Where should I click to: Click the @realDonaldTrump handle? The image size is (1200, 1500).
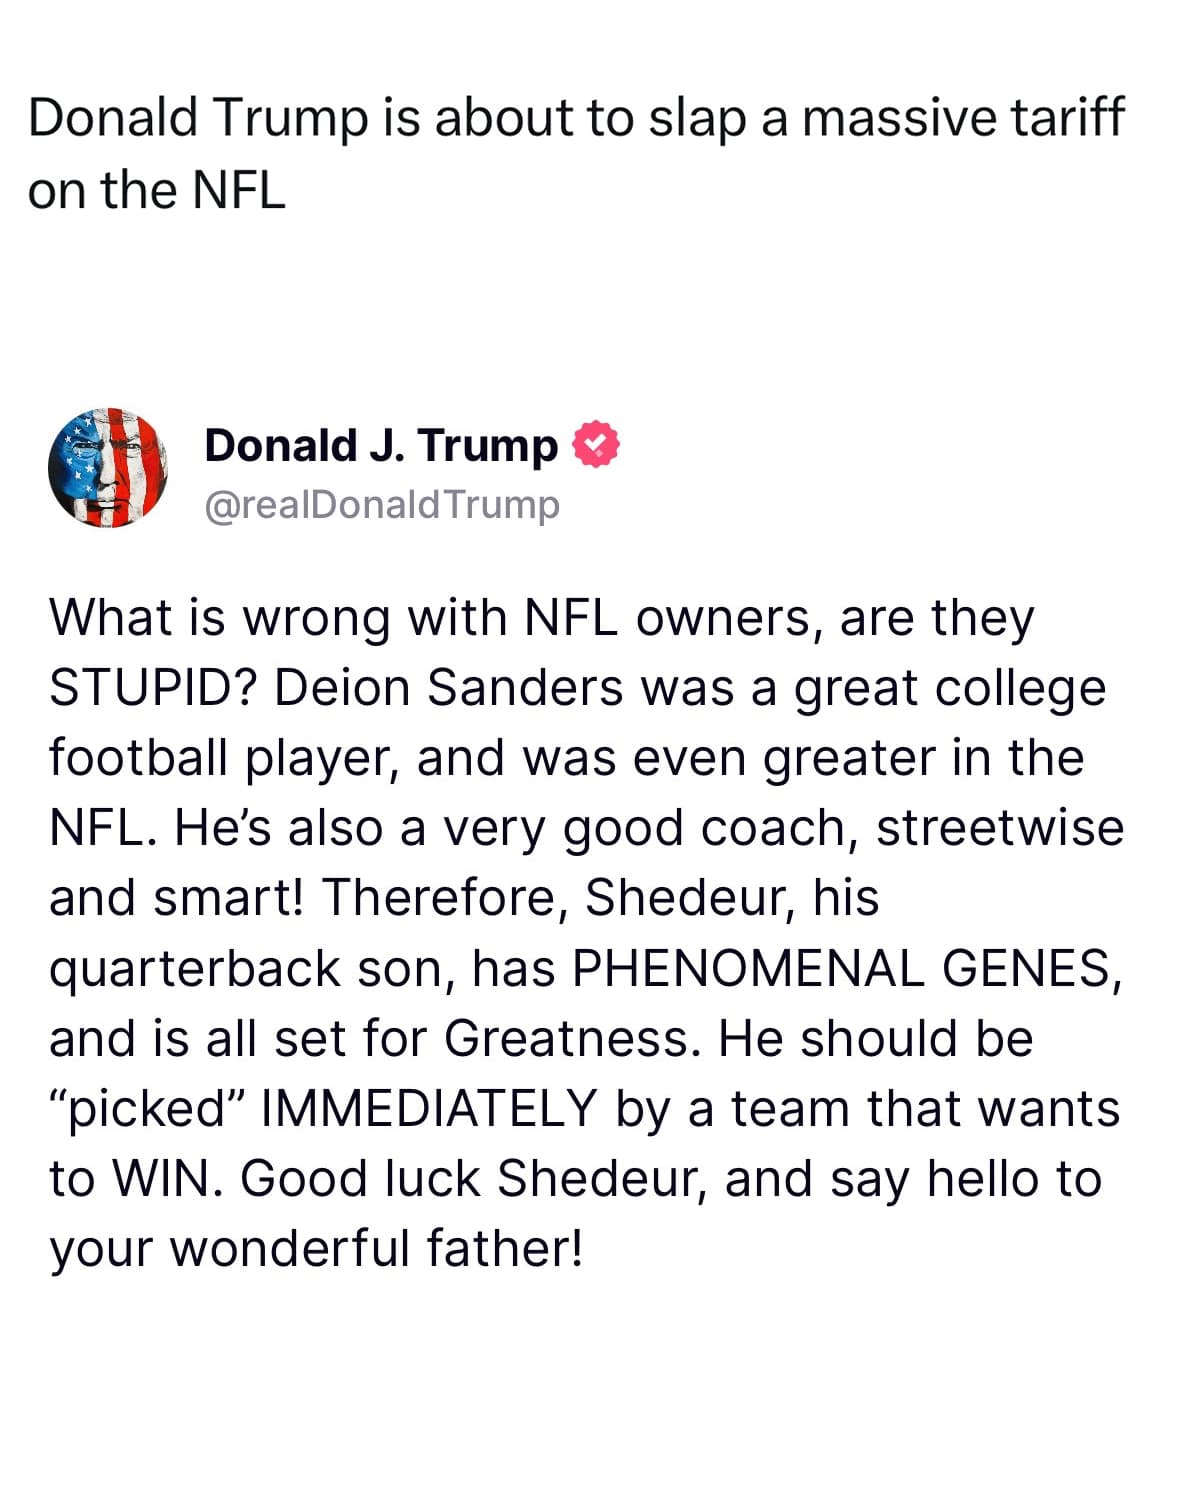pyautogui.click(x=382, y=504)
